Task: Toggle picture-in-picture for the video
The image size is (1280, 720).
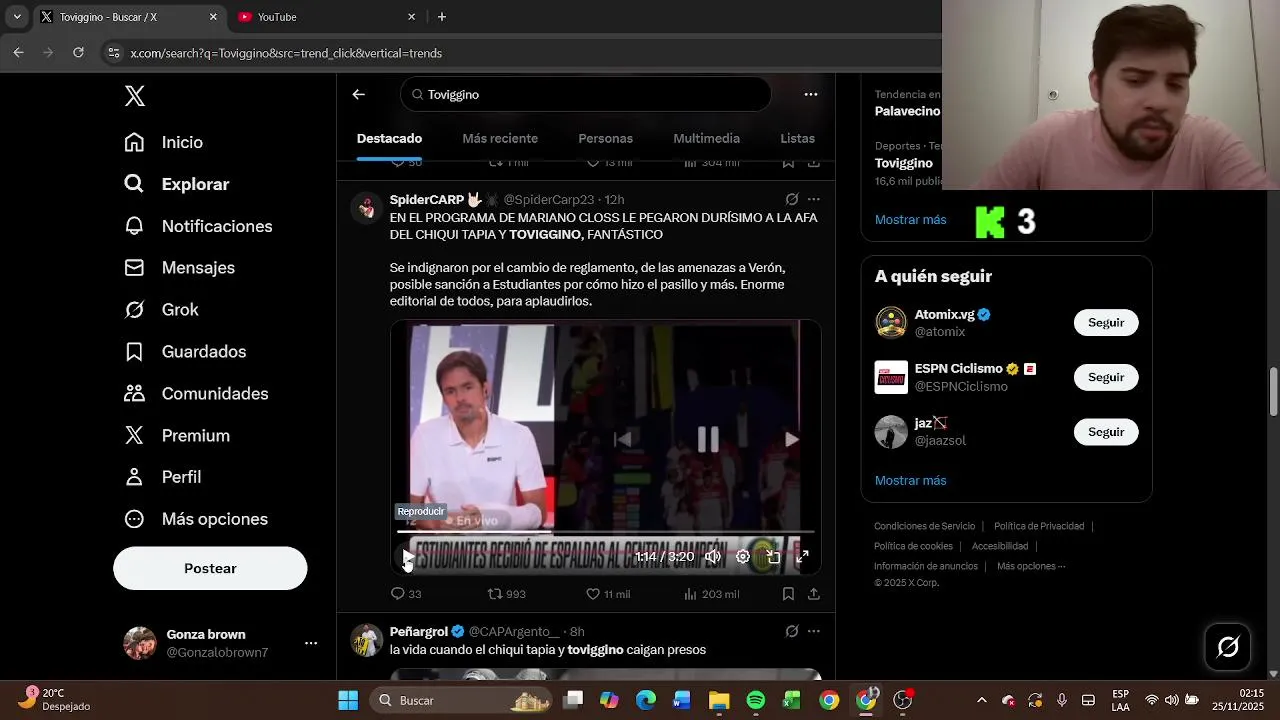Action: (x=772, y=557)
